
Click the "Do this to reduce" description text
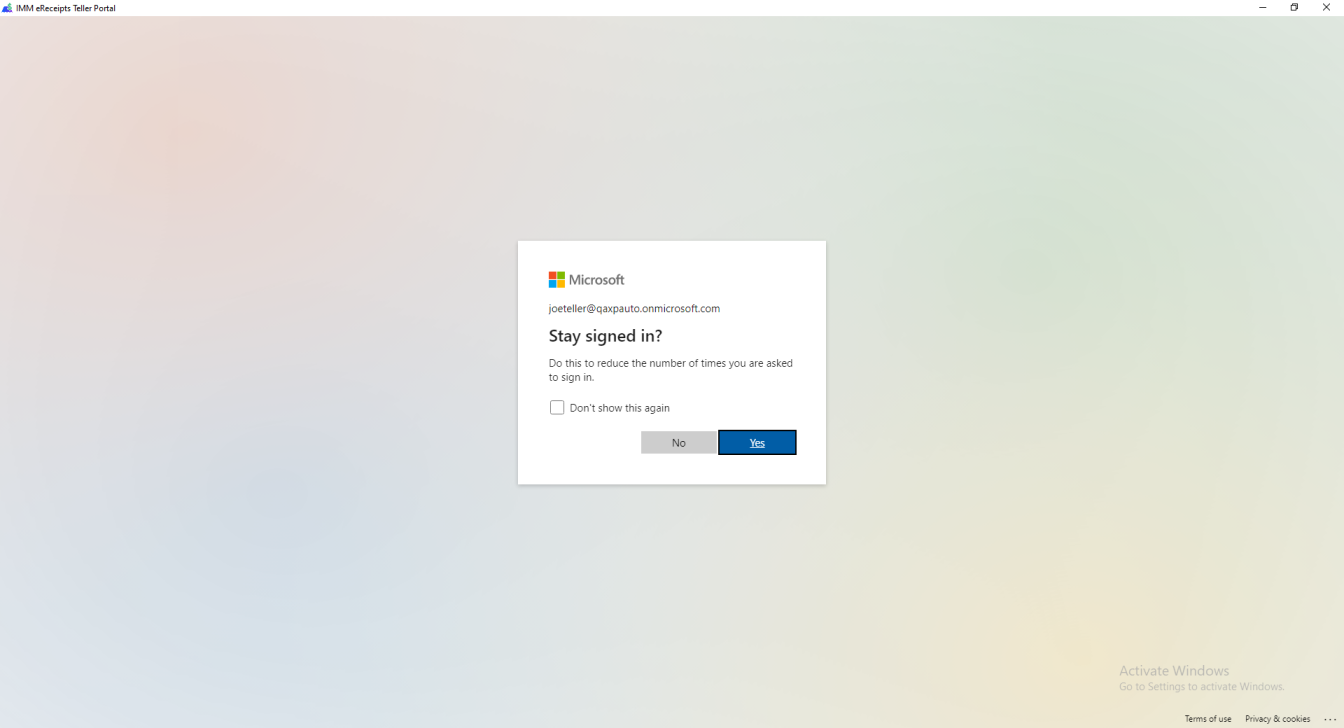(670, 370)
